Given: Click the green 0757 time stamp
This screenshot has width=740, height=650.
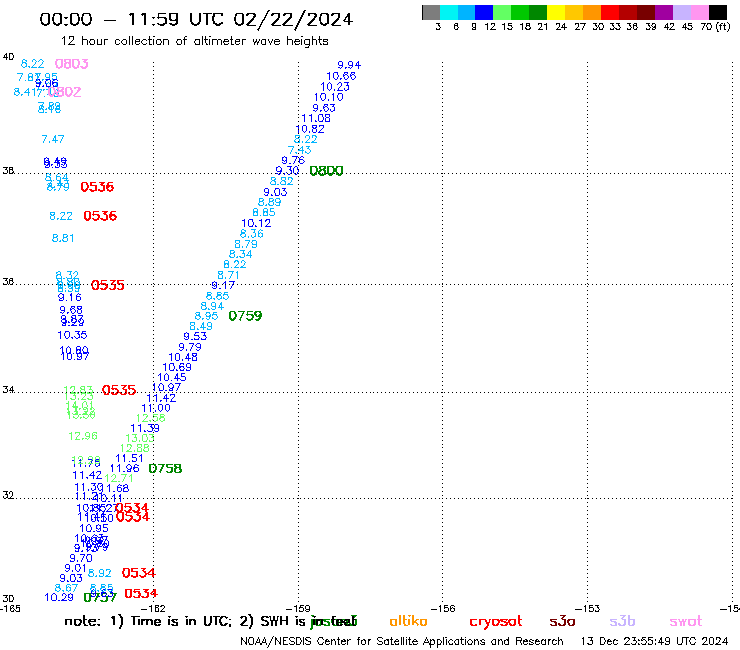Looking at the screenshot, I should tap(100, 598).
